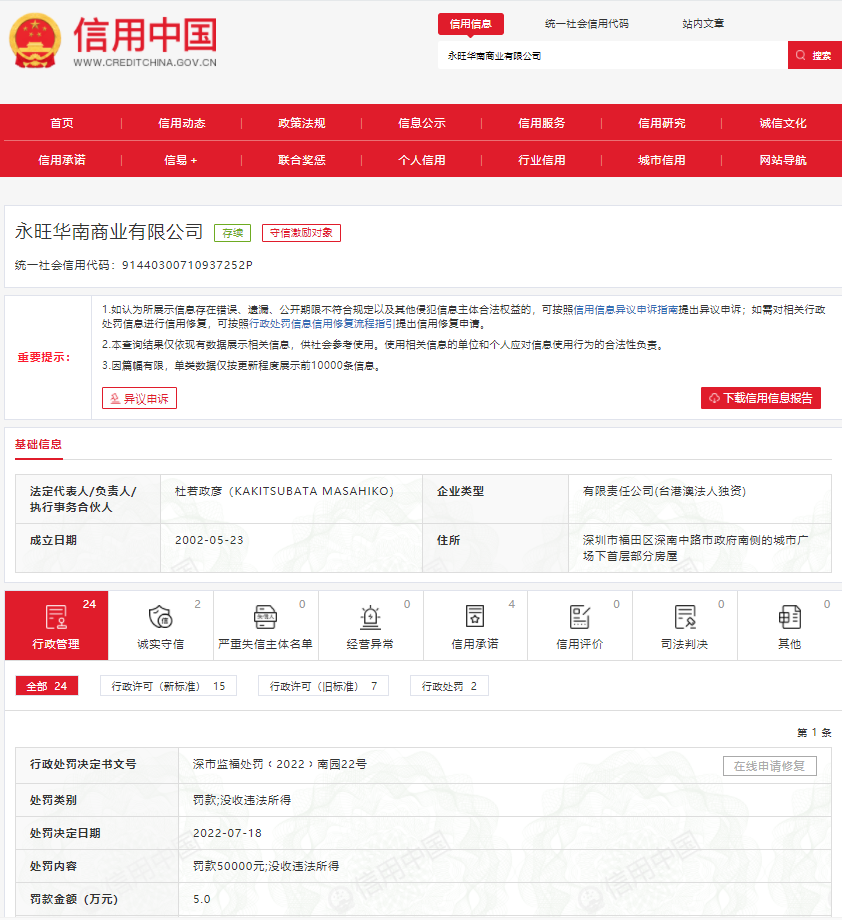The width and height of the screenshot is (842, 920).
Task: Filter by 全部 24 records
Action: [x=46, y=686]
